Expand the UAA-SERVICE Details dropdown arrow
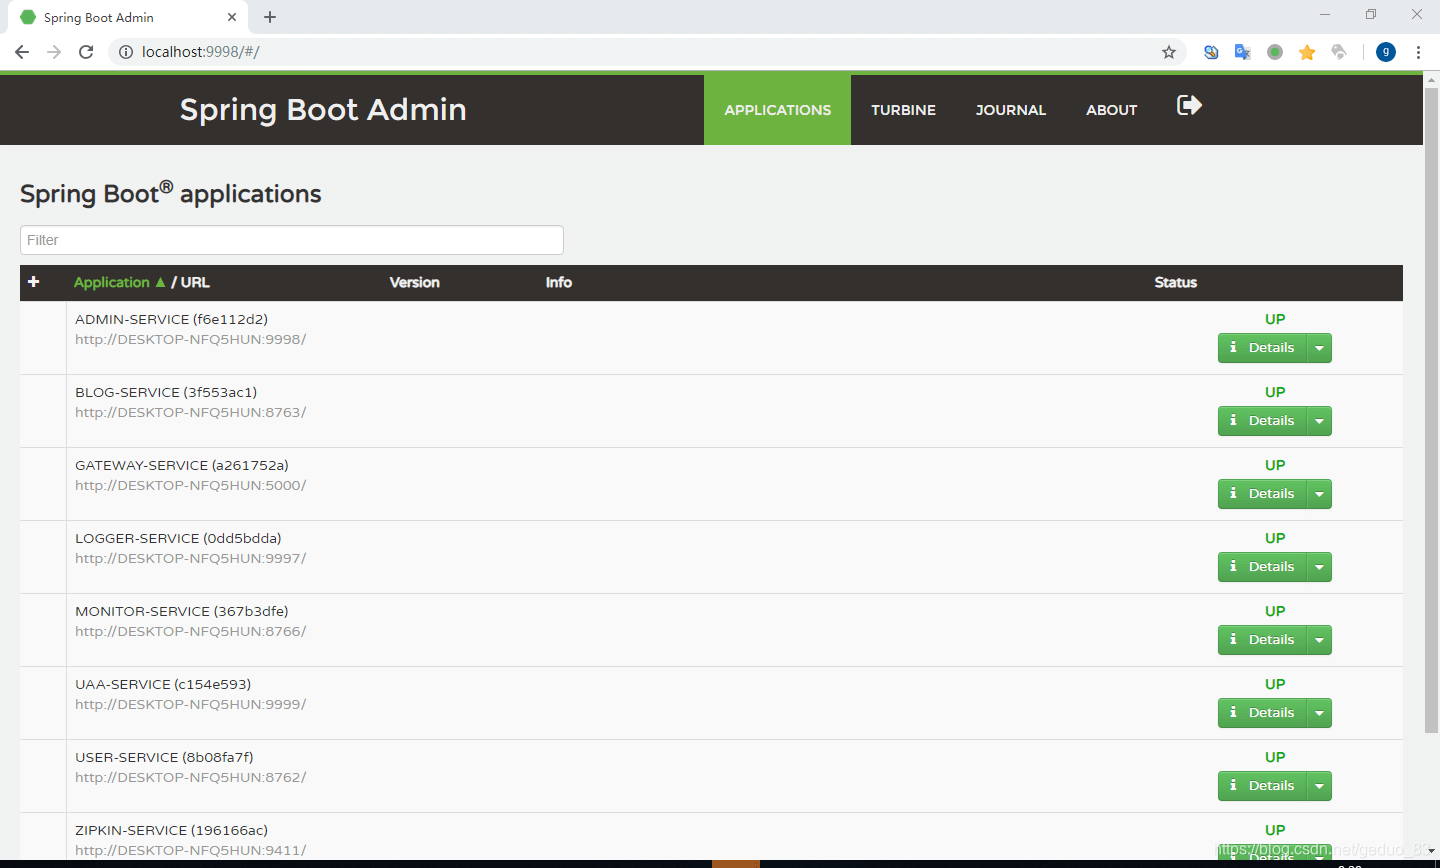Screen dimensions: 1440x868 pos(1319,713)
